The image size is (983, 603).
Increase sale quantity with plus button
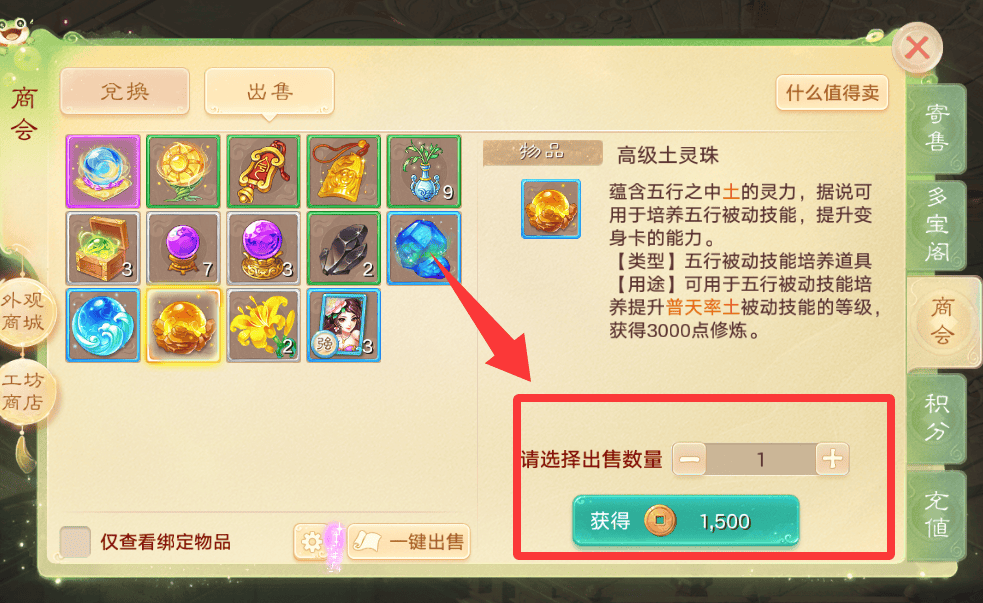pos(833,459)
